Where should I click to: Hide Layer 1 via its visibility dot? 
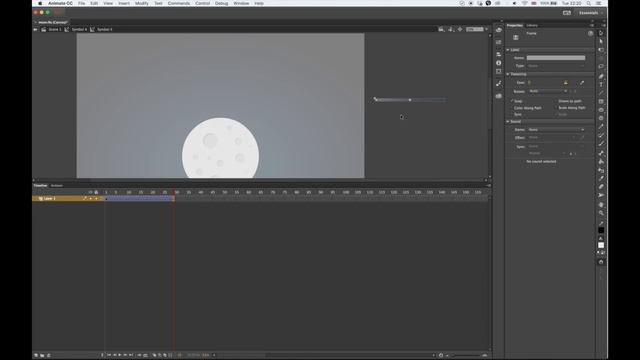[x=91, y=198]
